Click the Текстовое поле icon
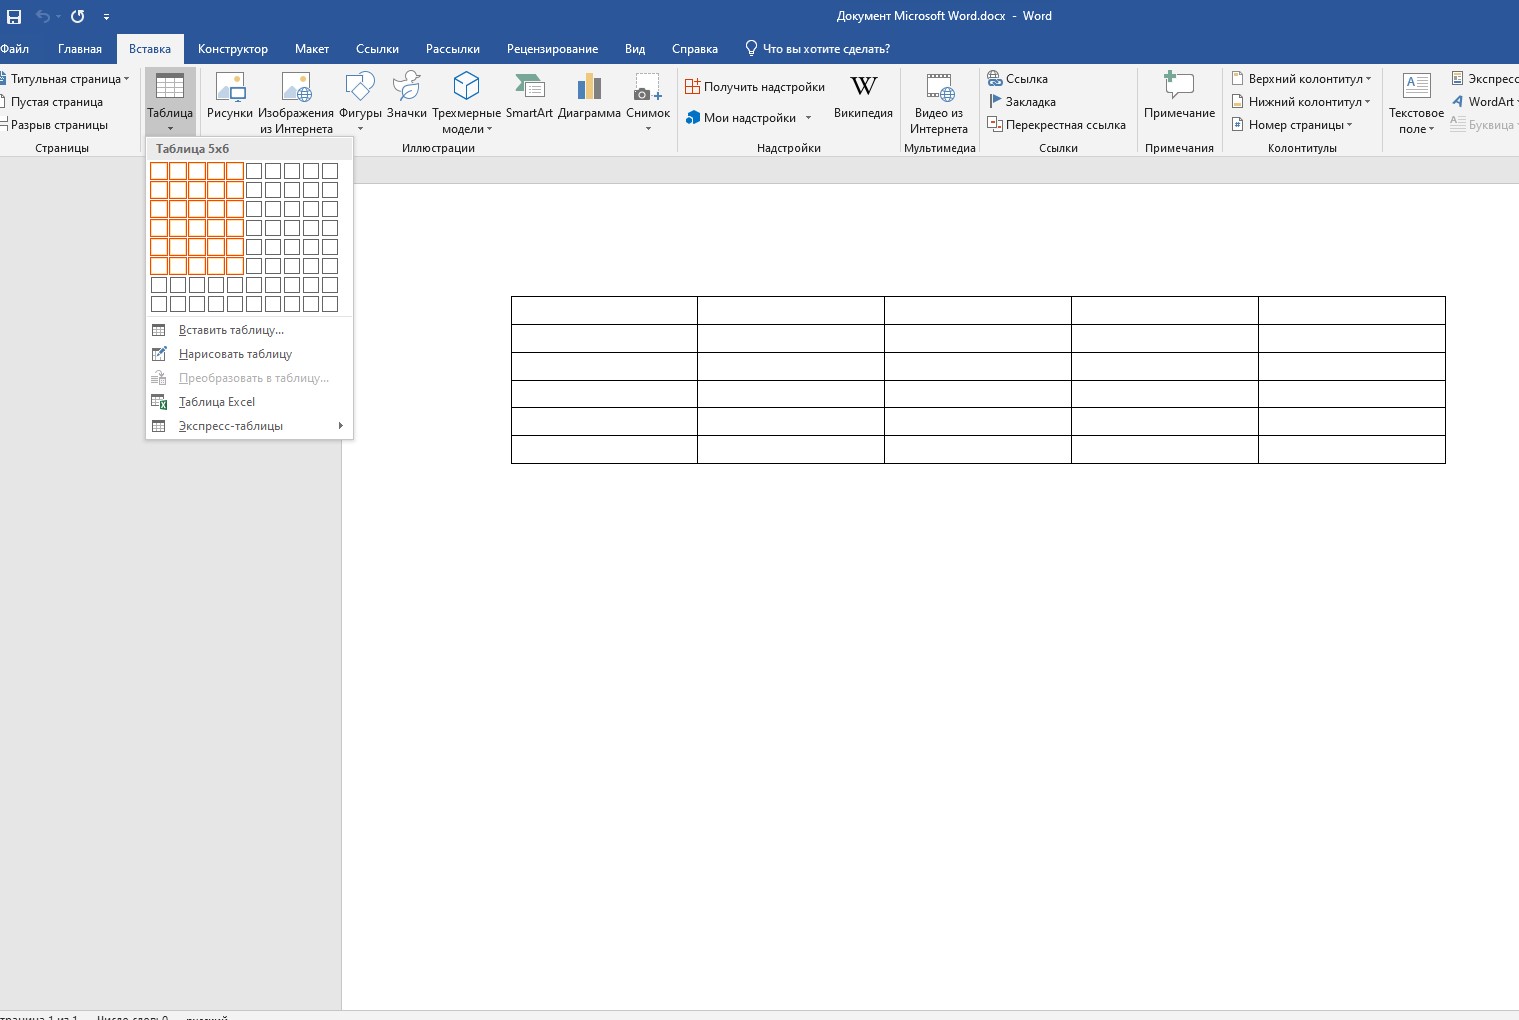 [1416, 86]
